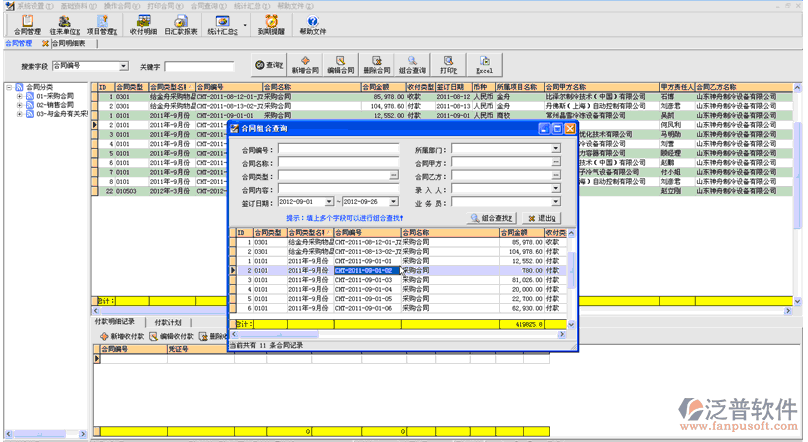Image resolution: width=808 pixels, height=442 pixels.
Task: Click the 关键字 search input field
Action: (199, 67)
